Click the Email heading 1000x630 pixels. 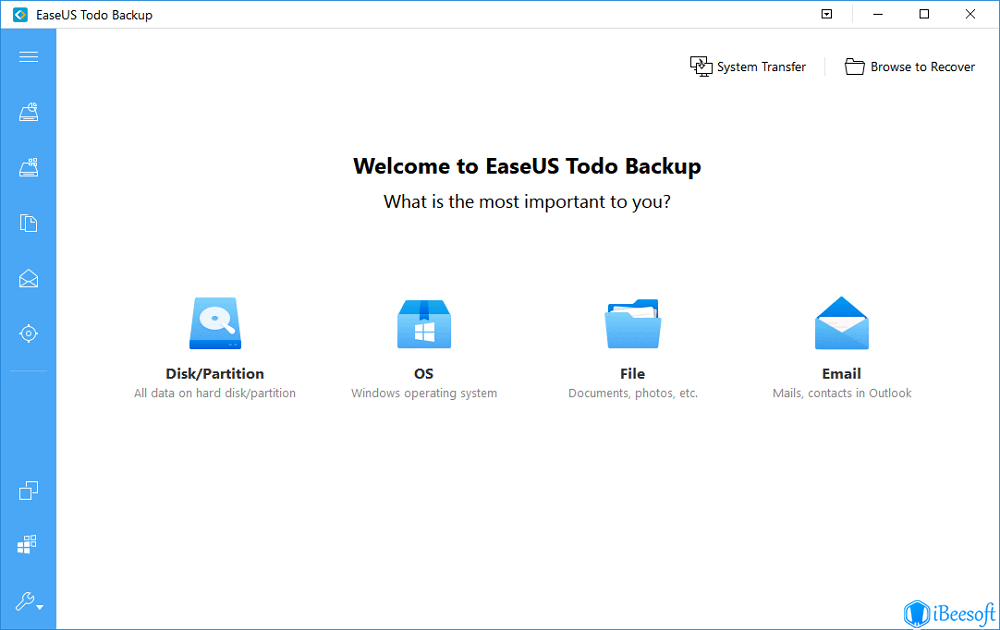[x=841, y=374]
